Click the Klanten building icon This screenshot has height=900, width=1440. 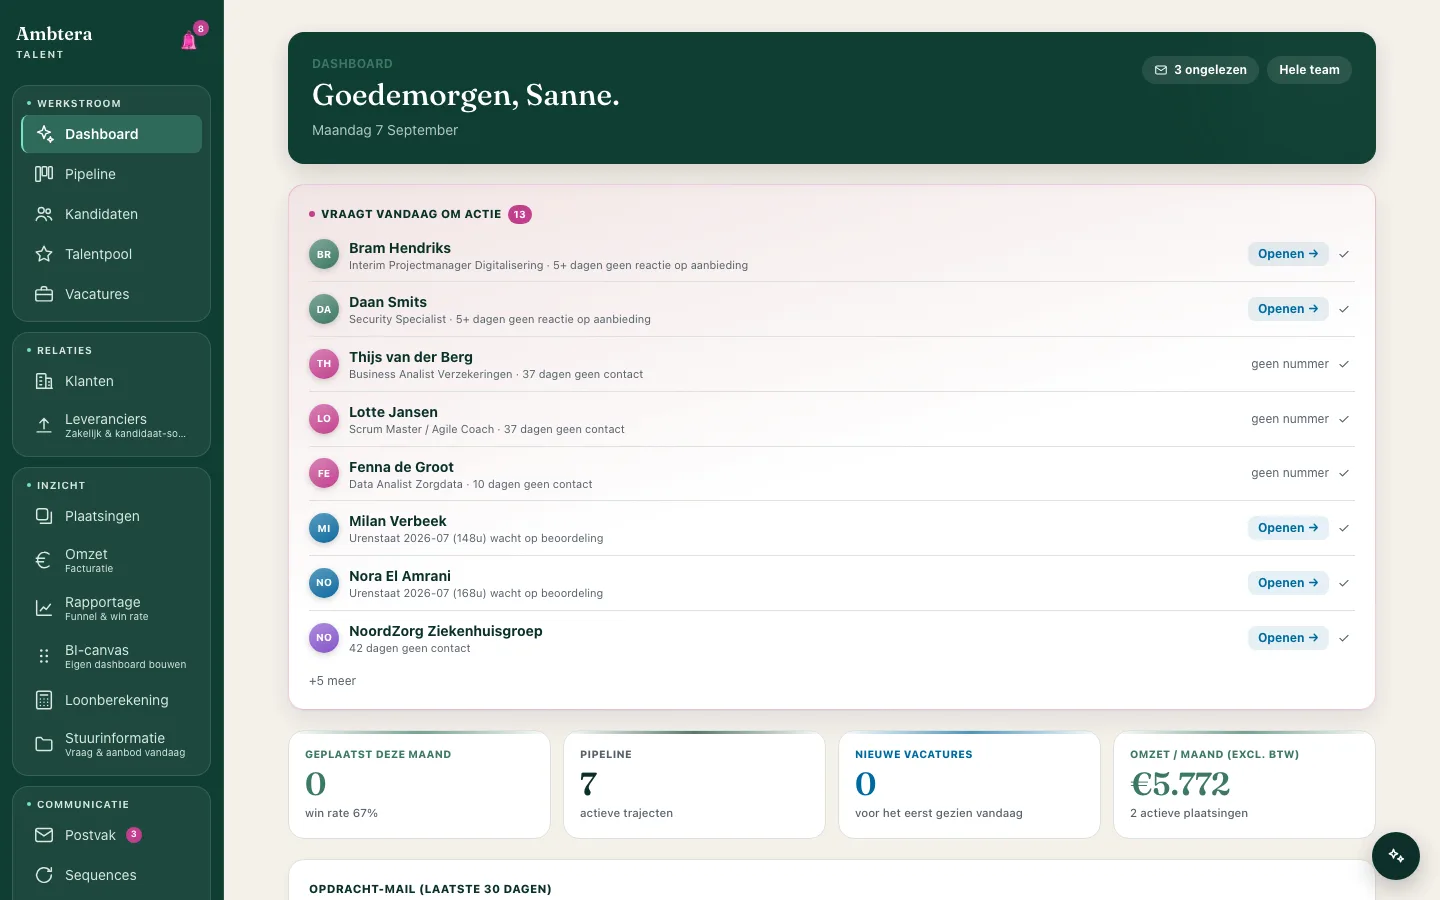click(x=44, y=381)
